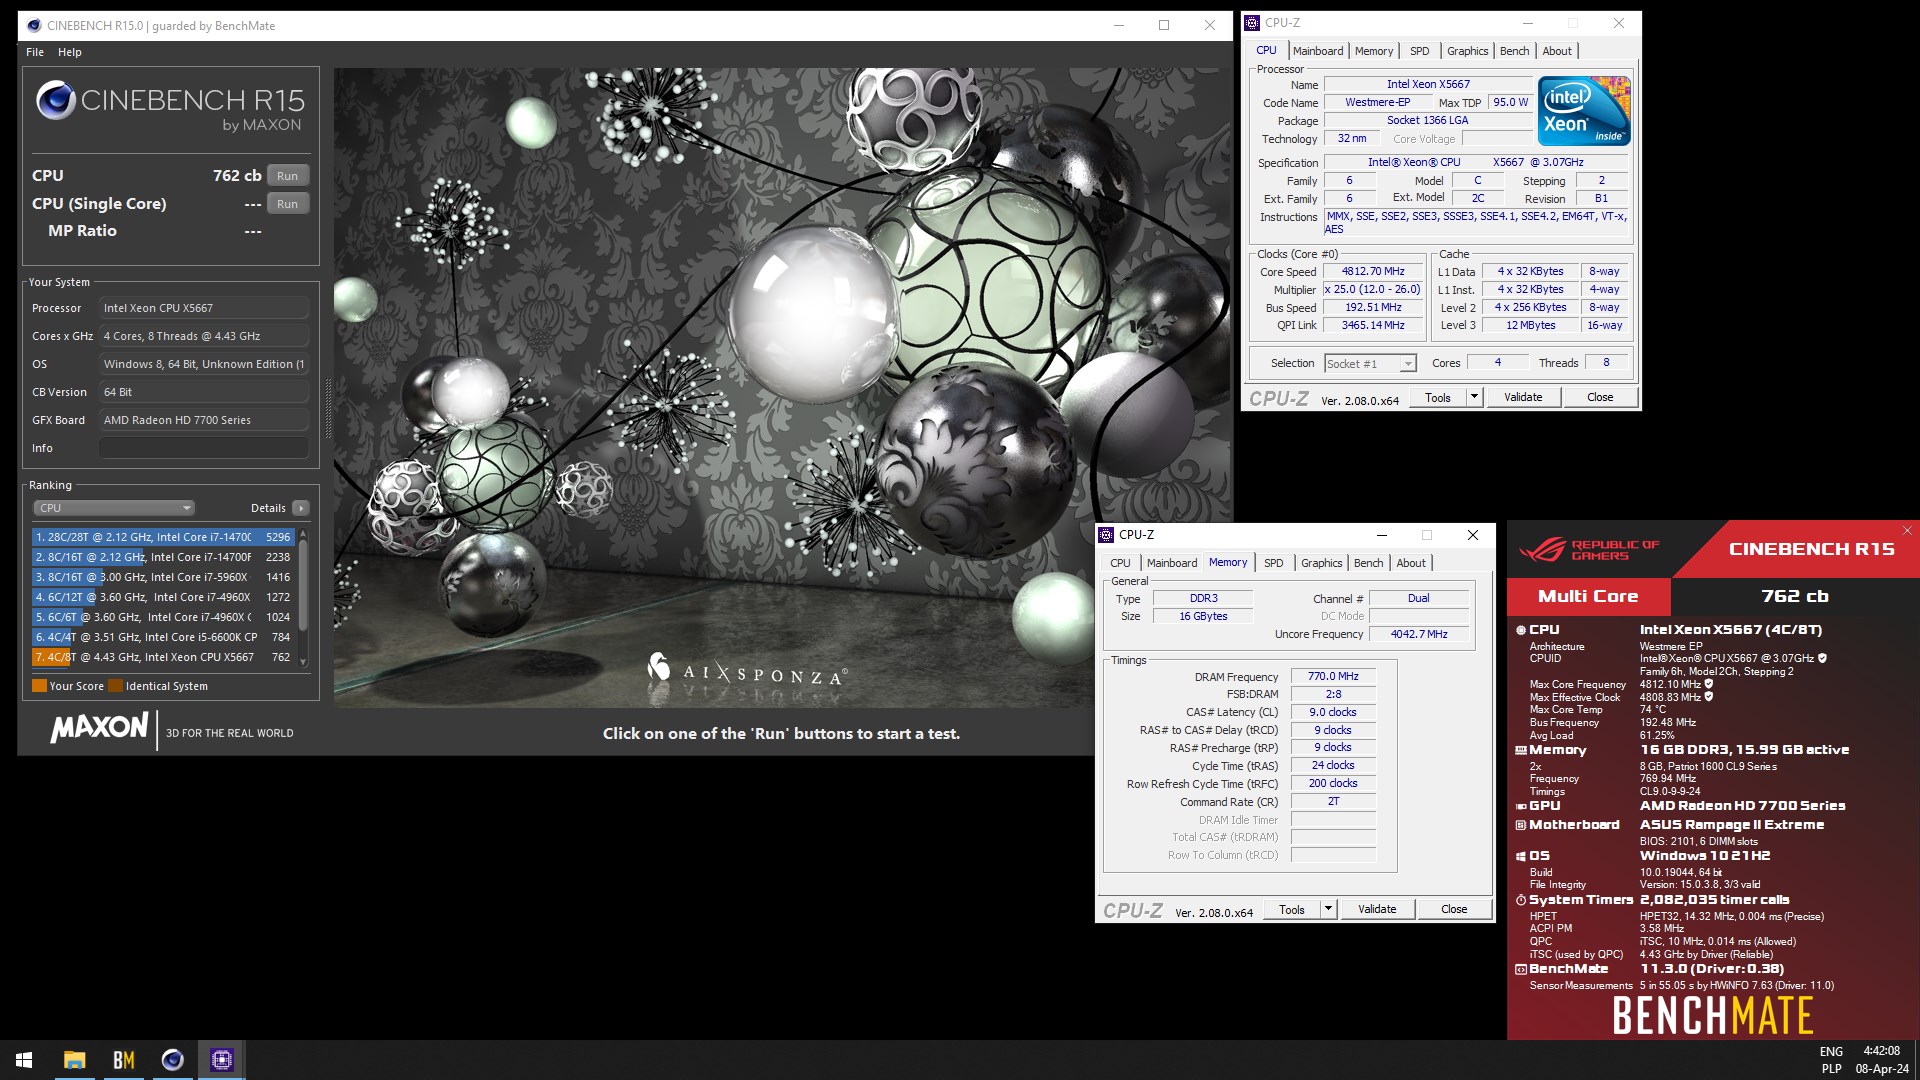1920x1080 pixels.
Task: Click Close button in upper CPU-Z window
Action: [1600, 397]
